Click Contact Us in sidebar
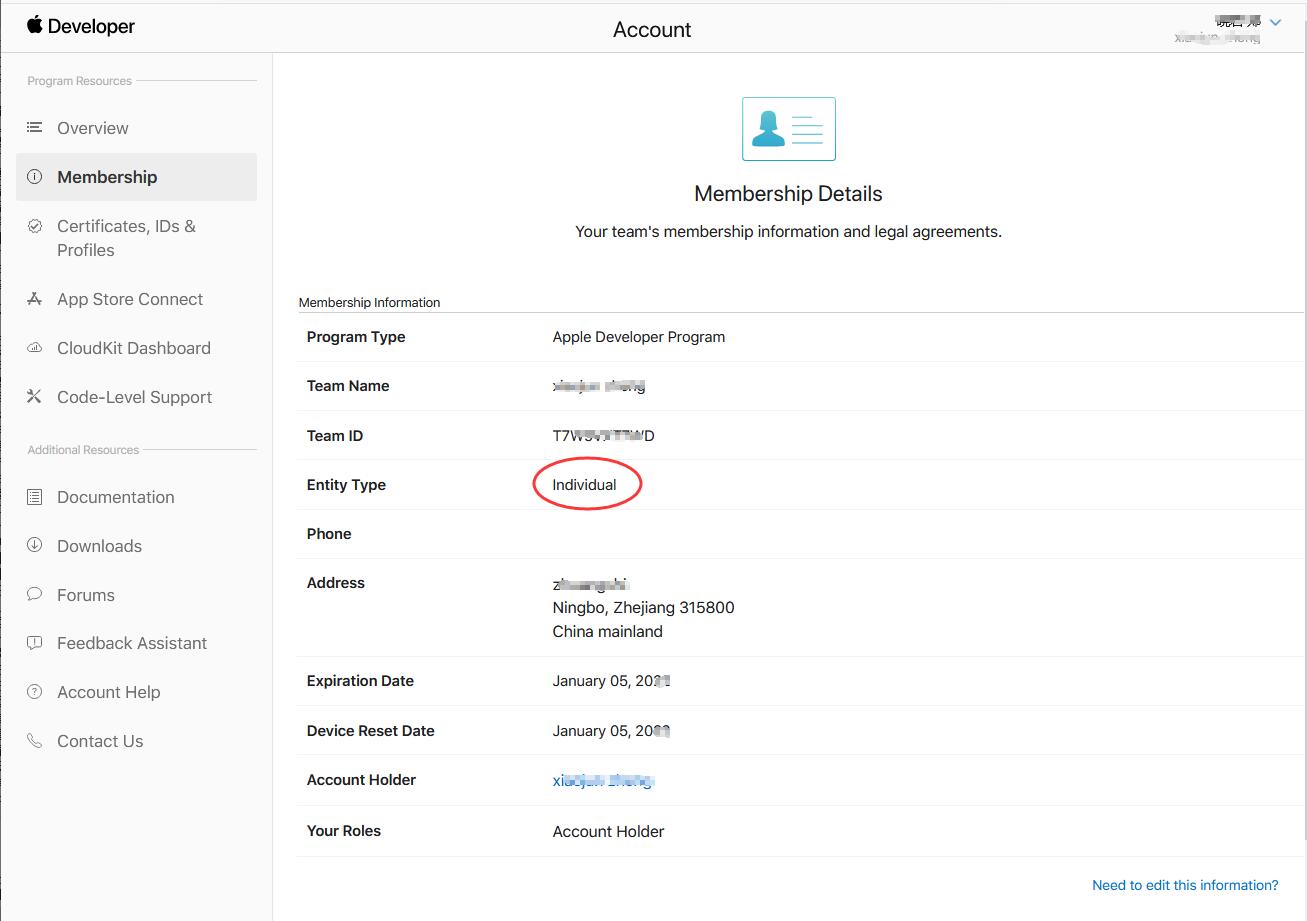The image size is (1307, 921). point(100,741)
